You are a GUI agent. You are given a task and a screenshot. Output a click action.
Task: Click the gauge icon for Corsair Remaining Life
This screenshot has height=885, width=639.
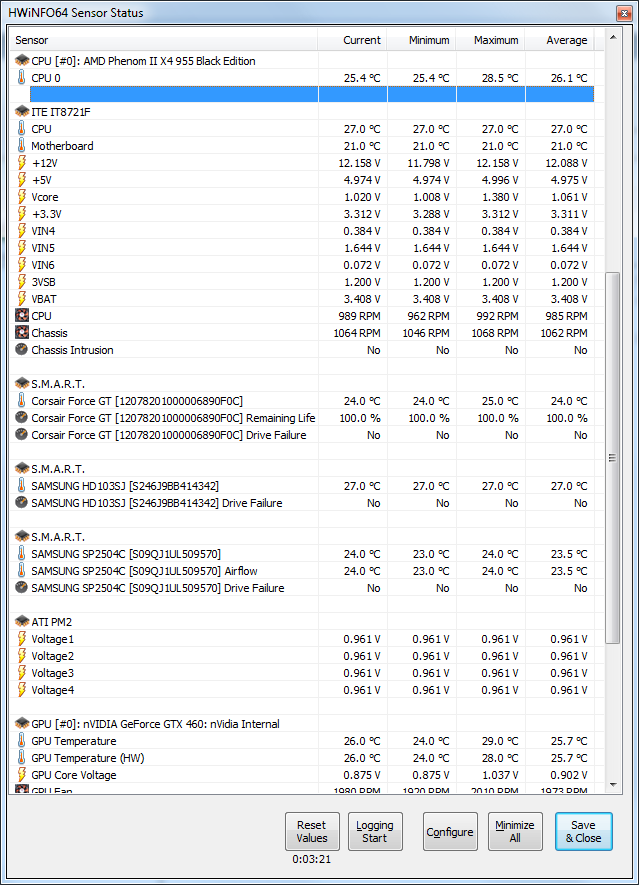(21, 418)
